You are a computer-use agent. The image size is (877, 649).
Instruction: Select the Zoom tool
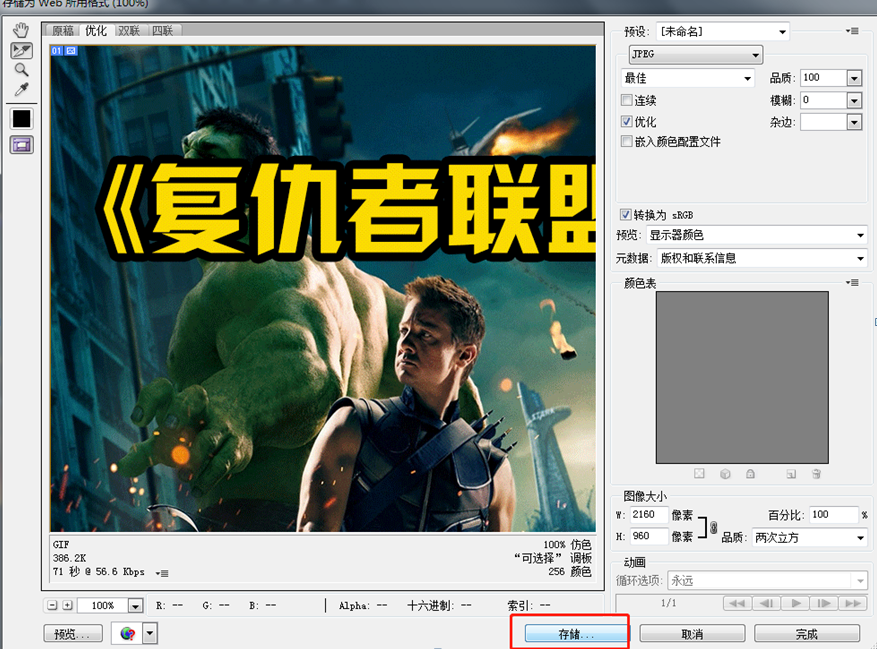coord(21,69)
